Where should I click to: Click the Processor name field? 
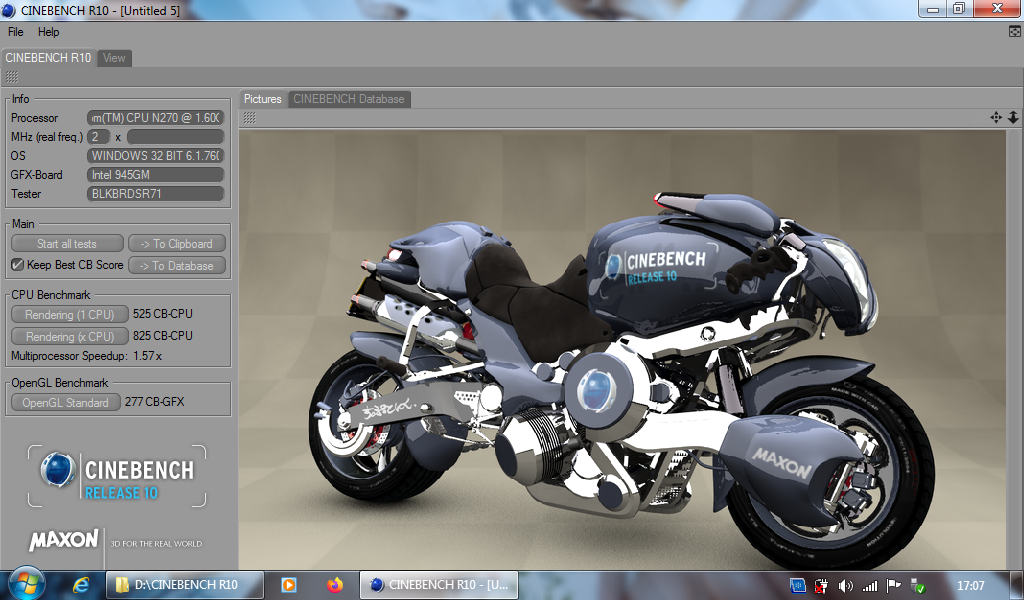point(155,118)
